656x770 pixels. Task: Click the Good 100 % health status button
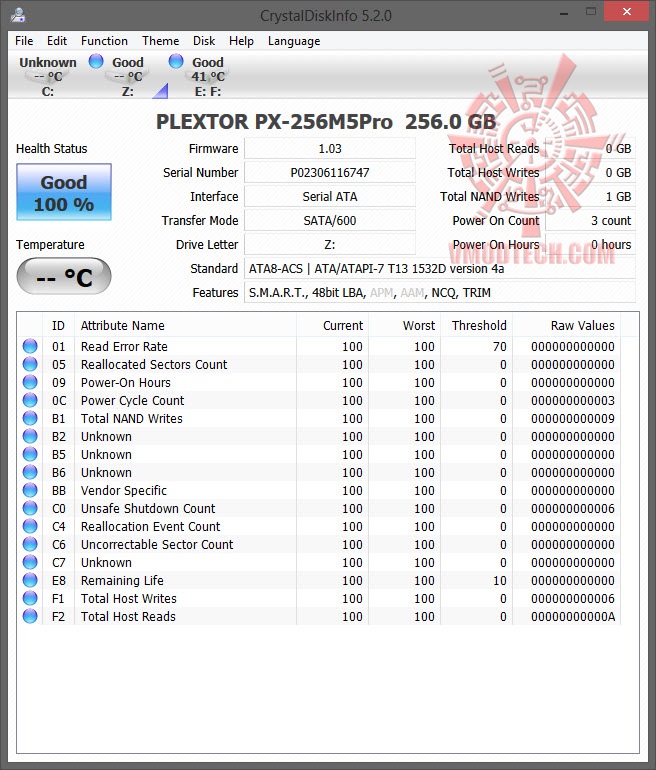pos(64,192)
